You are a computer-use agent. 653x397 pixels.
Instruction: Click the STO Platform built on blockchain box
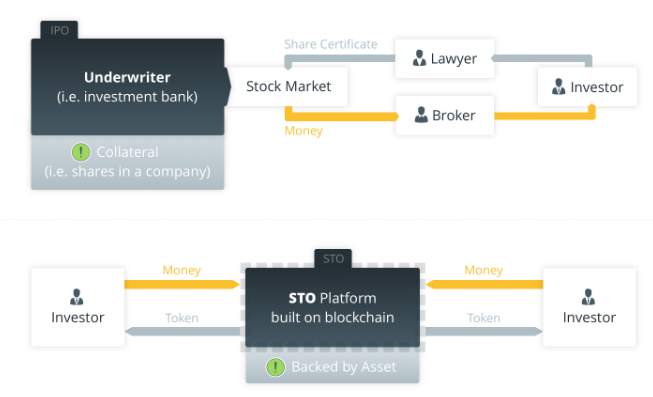coord(332,307)
